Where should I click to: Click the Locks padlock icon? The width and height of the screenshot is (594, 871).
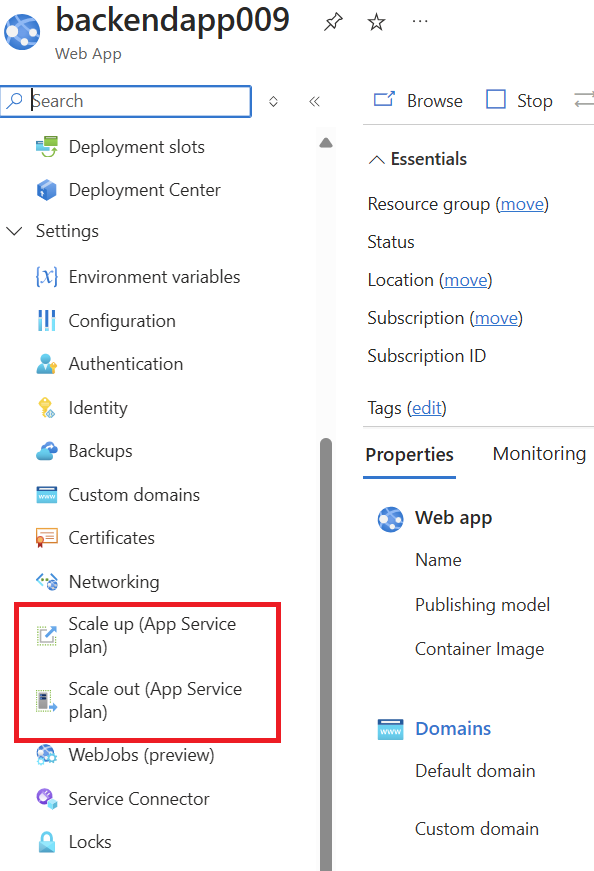[x=47, y=842]
